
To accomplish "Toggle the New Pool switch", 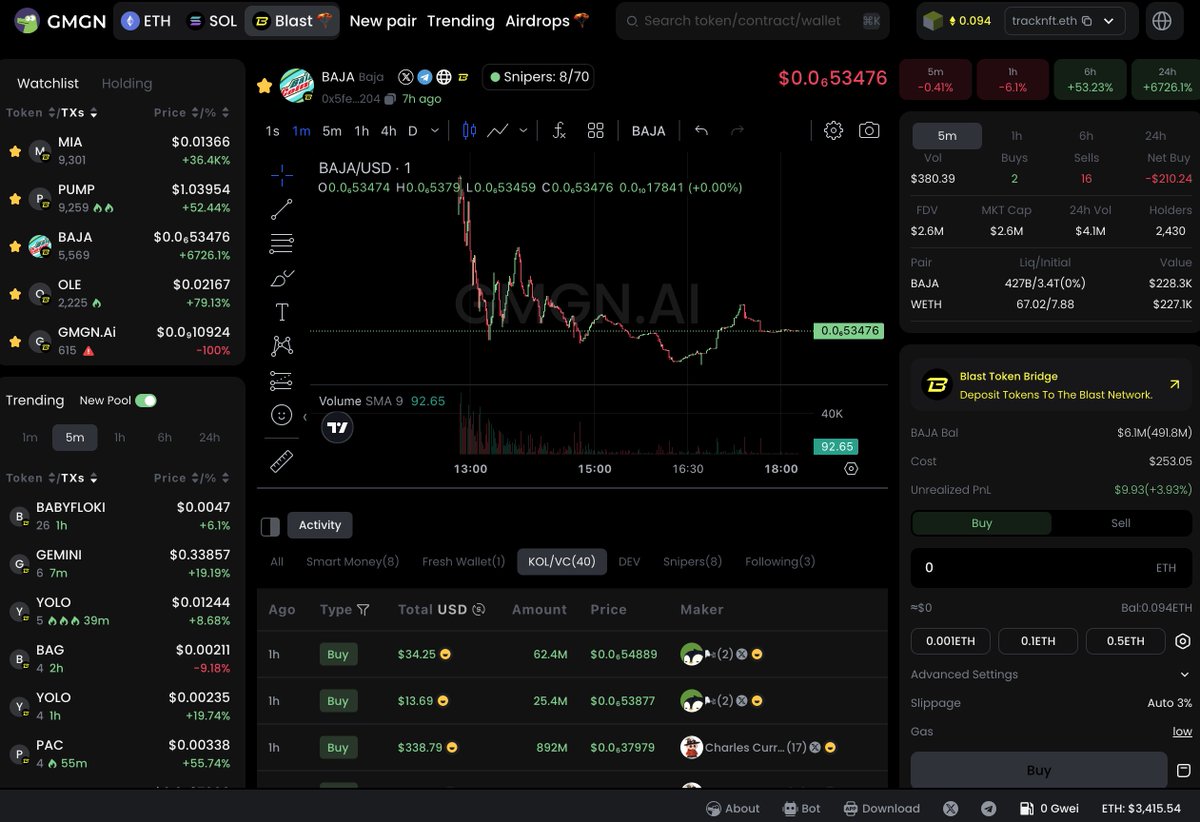I will coord(146,401).
